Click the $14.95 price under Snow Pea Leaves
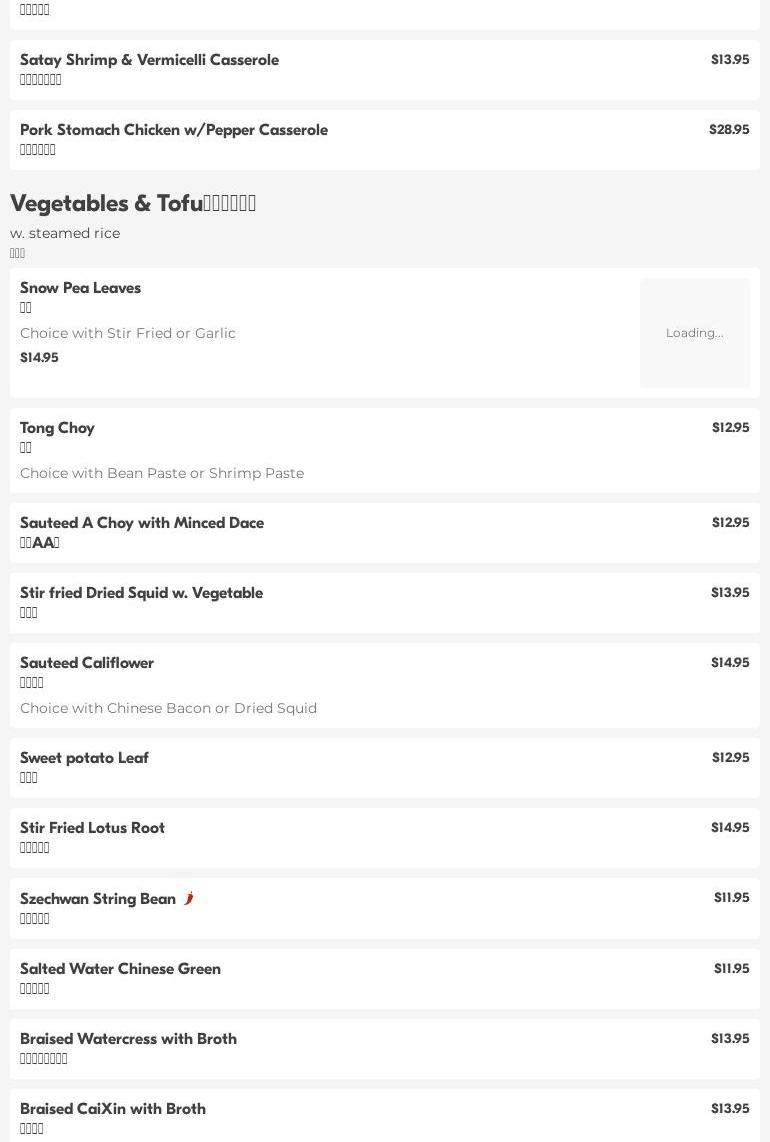 coord(39,358)
